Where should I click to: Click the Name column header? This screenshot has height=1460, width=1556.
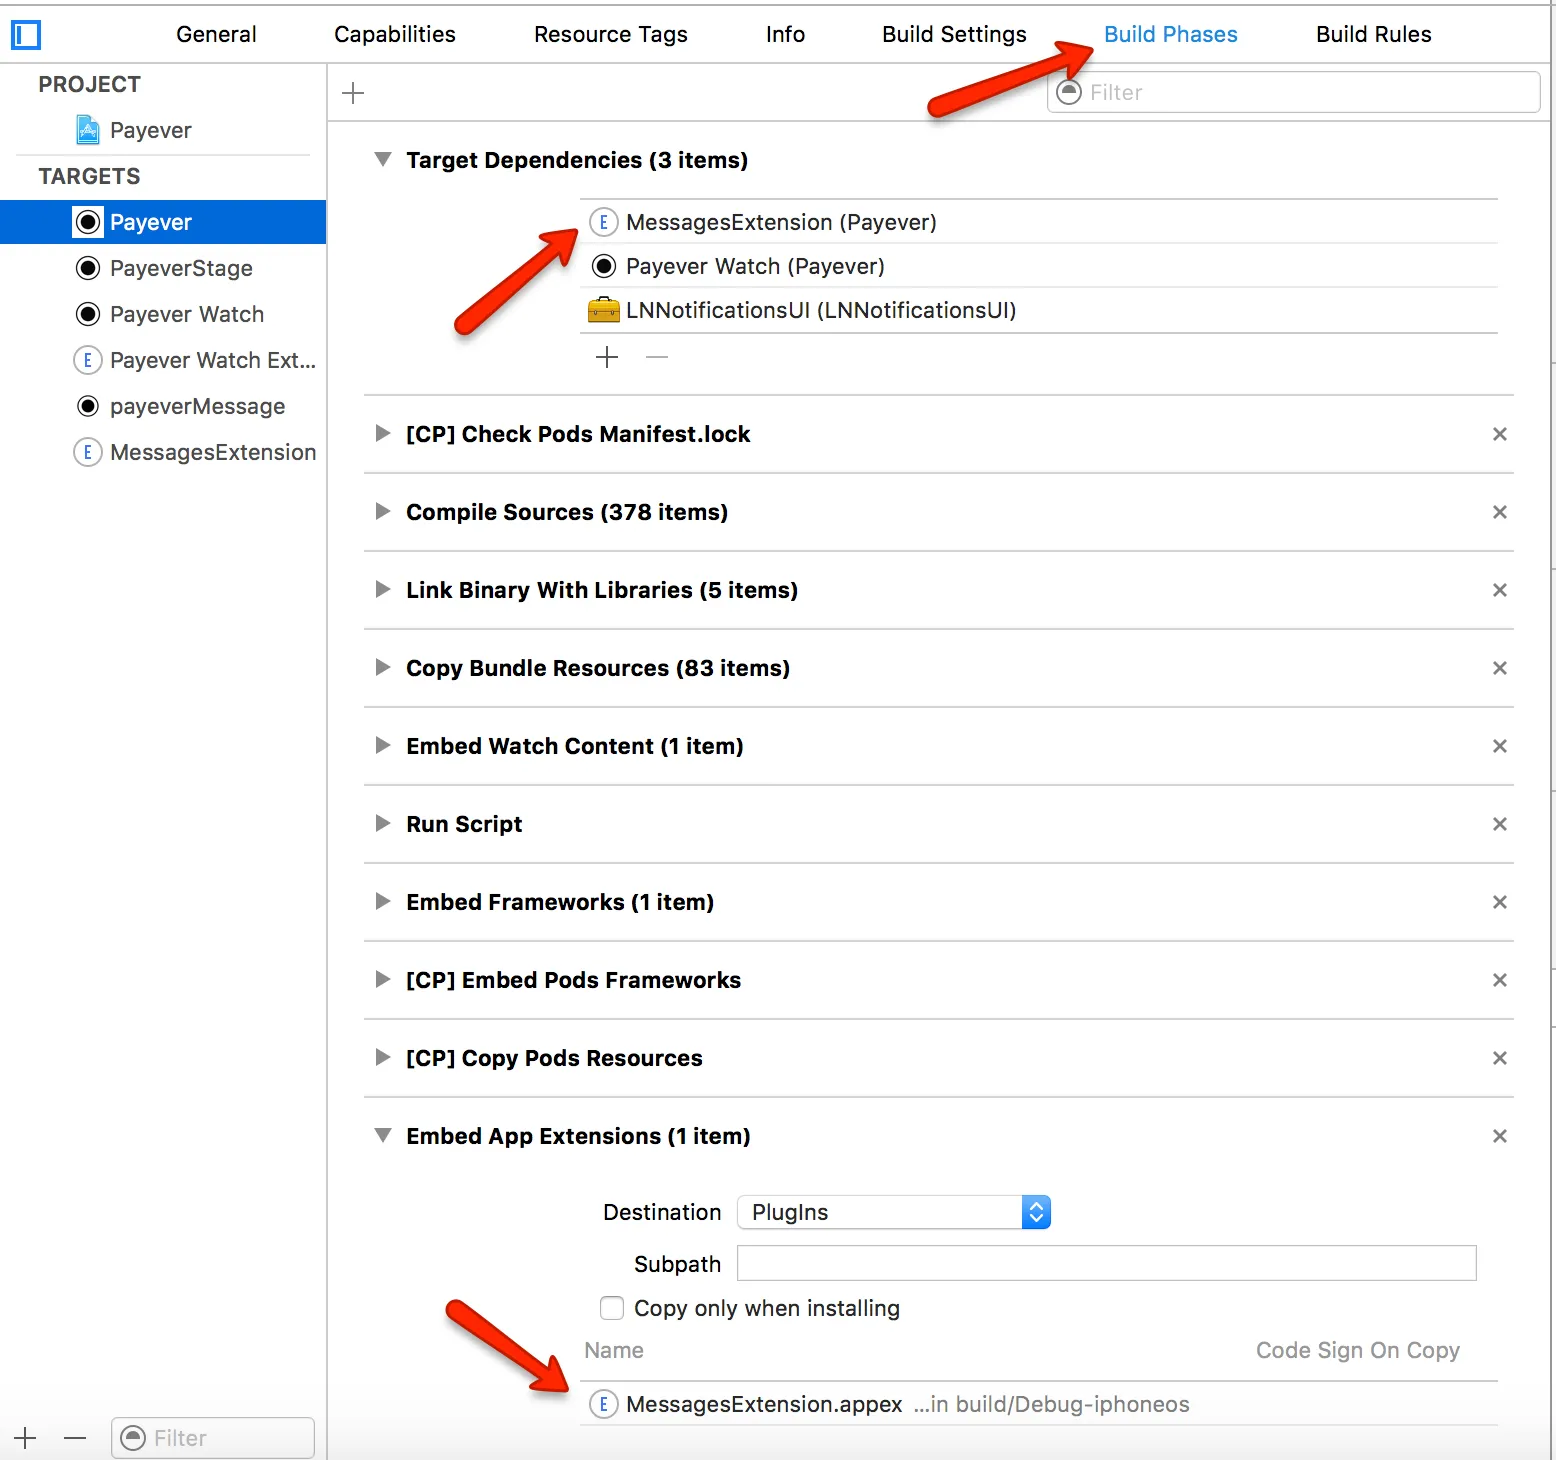(614, 1350)
